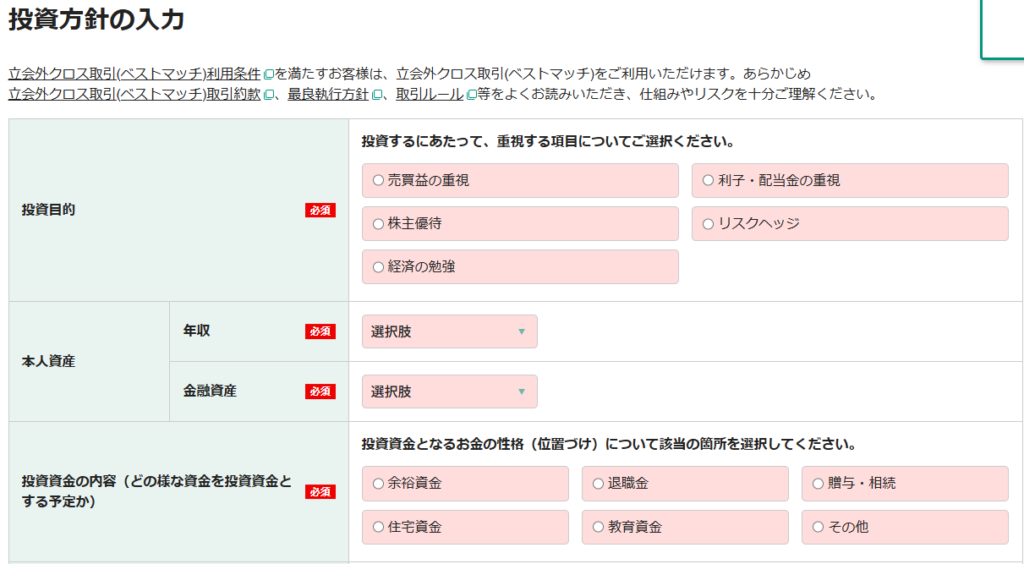The image size is (1024, 564).
Task: Open the 立会外クロス取引(ベストマッチ)利用条件 link
Action: (134, 74)
